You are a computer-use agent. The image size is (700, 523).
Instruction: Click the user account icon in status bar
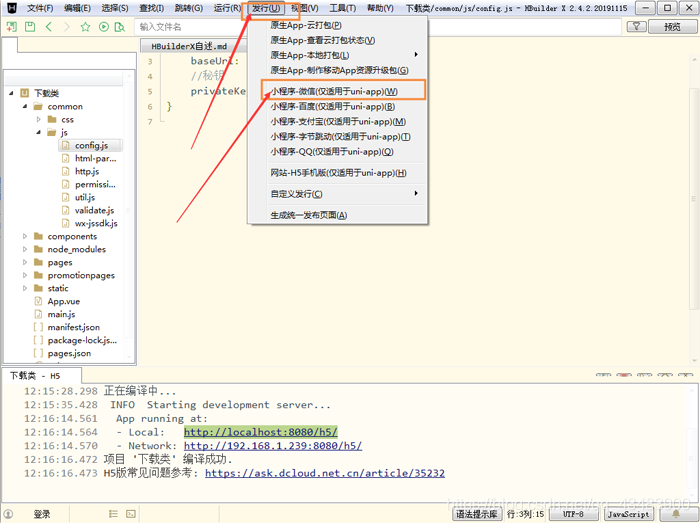click(x=8, y=514)
